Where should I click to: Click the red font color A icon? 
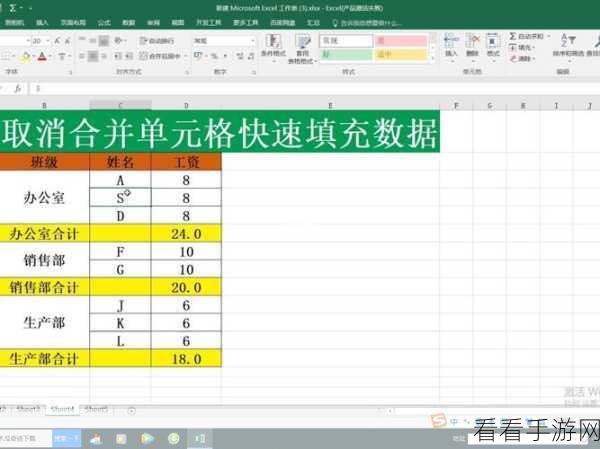tap(42, 57)
